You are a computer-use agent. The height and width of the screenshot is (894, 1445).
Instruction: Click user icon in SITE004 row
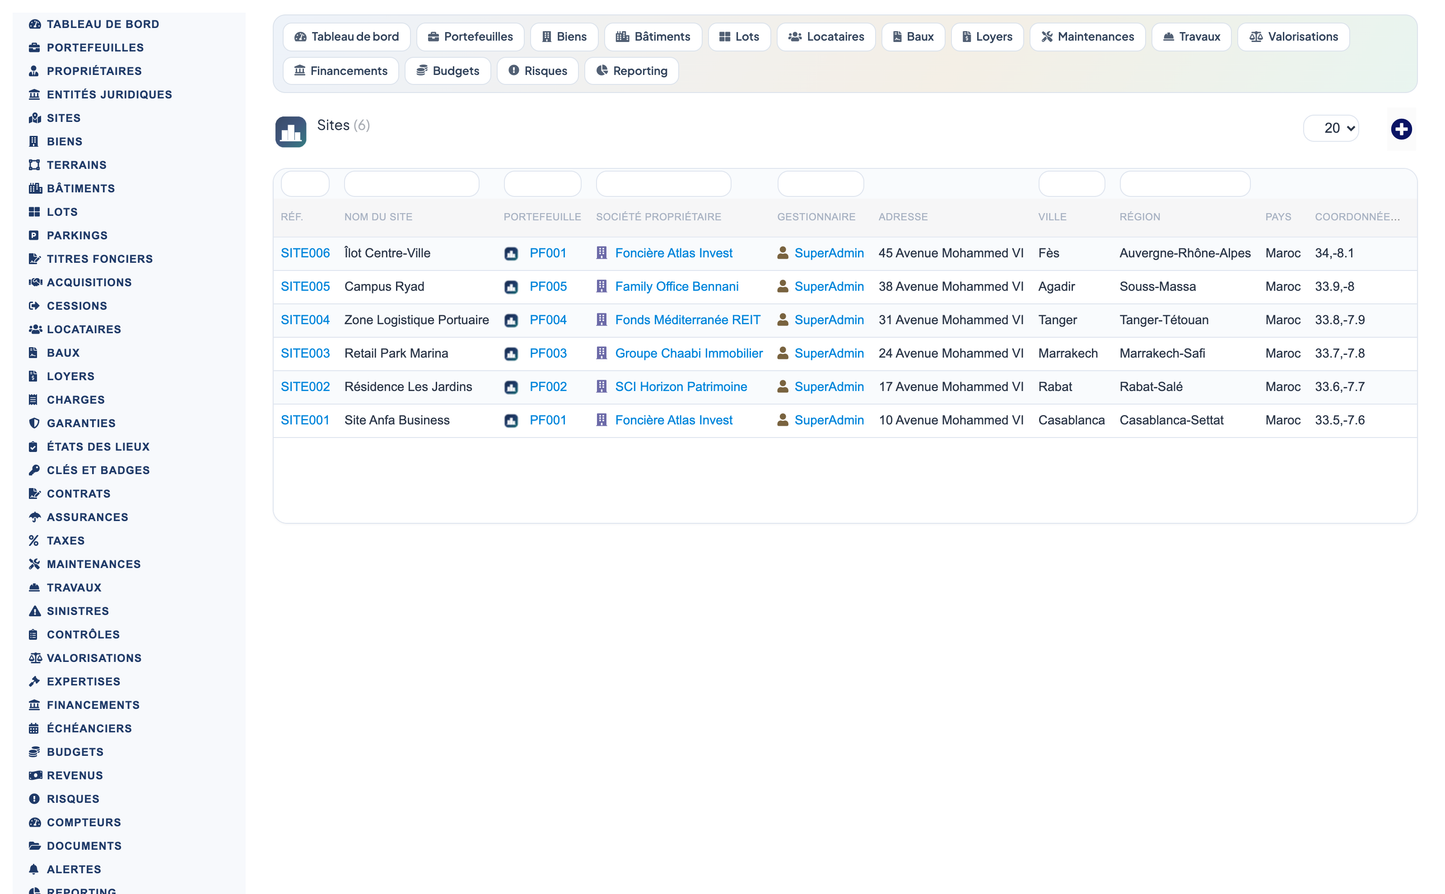(783, 320)
